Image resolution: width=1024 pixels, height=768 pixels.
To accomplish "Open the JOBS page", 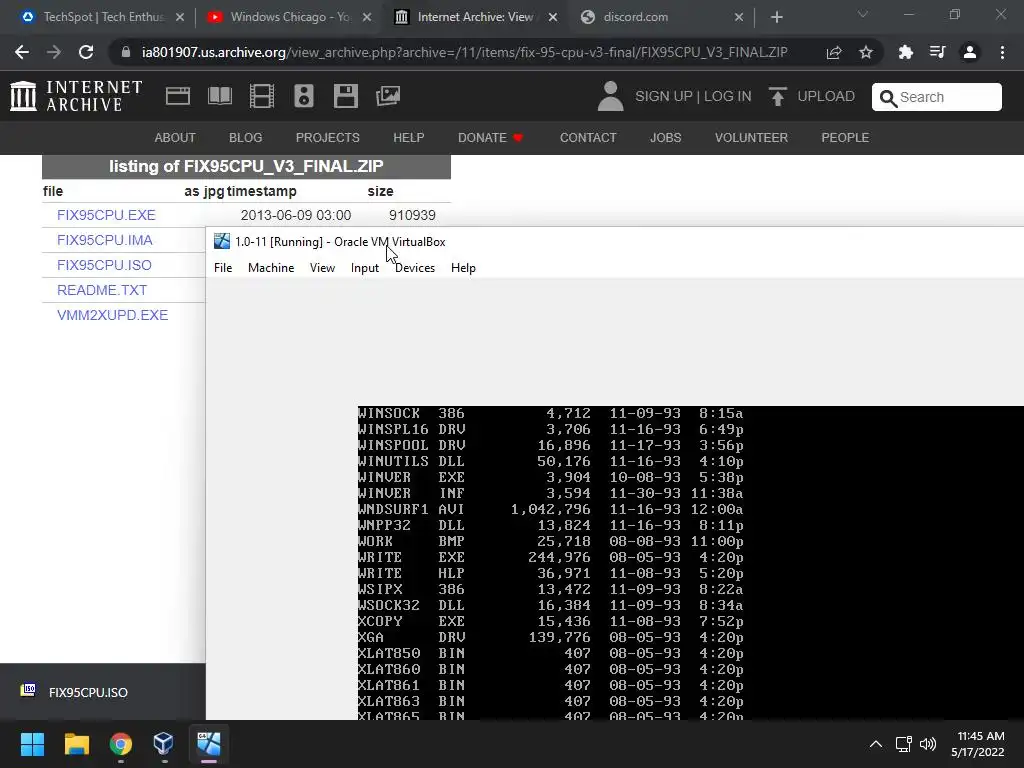I will [665, 138].
